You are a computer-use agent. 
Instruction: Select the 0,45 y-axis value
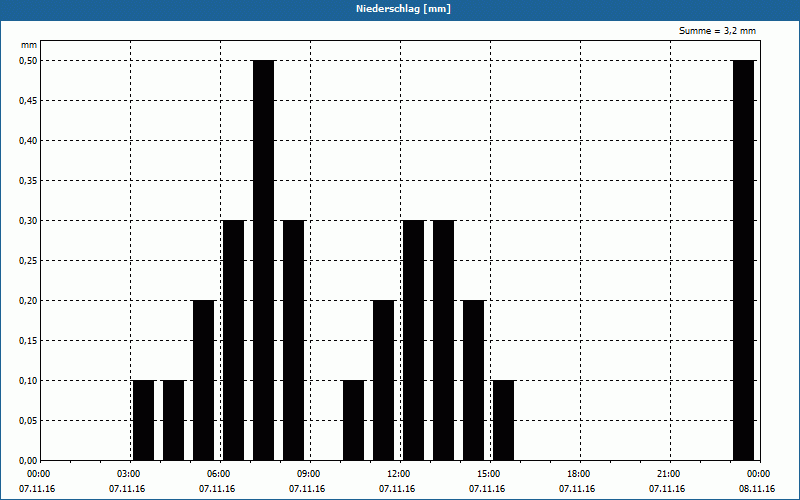pyautogui.click(x=28, y=101)
